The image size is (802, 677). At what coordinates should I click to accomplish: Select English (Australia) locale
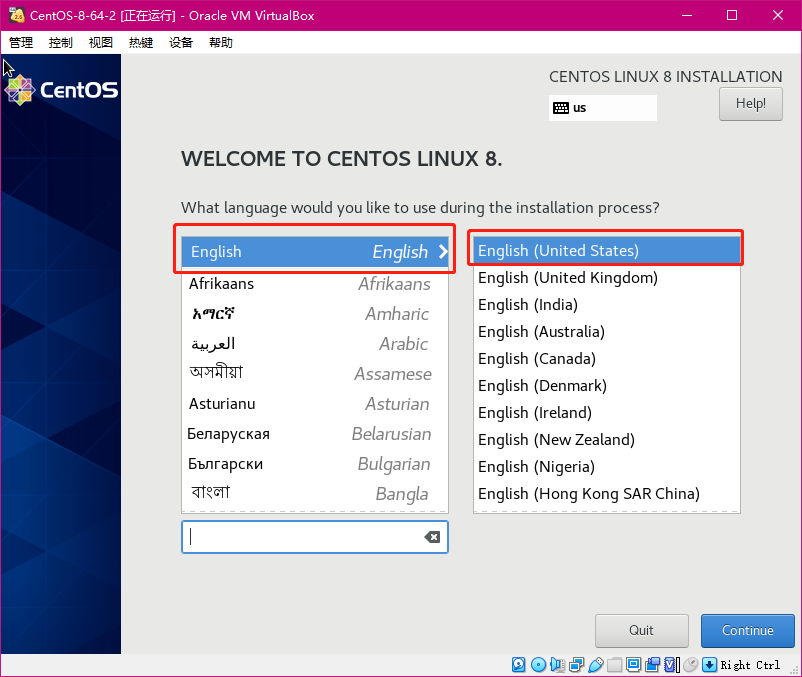coord(607,332)
